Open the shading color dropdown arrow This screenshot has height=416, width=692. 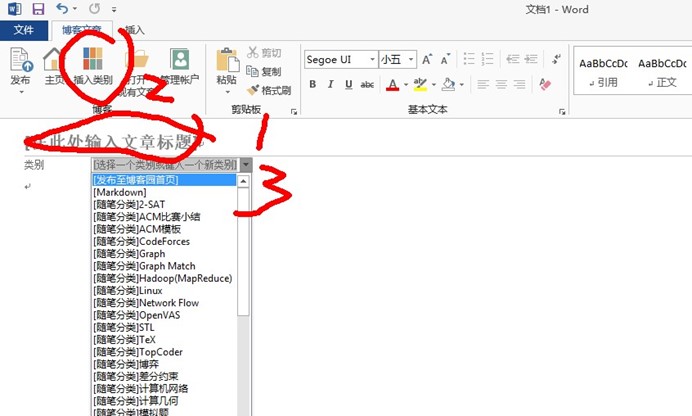462,84
